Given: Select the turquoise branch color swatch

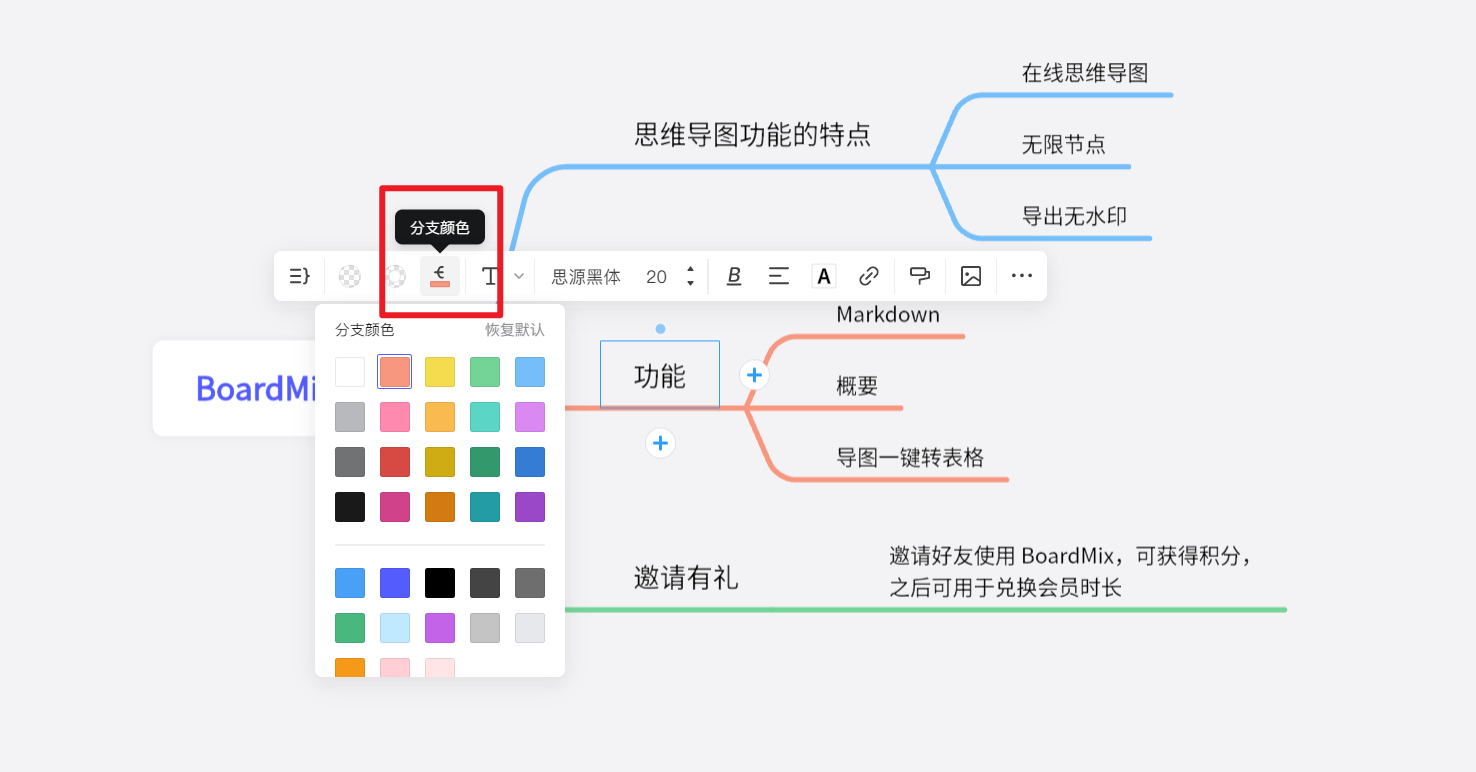Looking at the screenshot, I should (485, 417).
